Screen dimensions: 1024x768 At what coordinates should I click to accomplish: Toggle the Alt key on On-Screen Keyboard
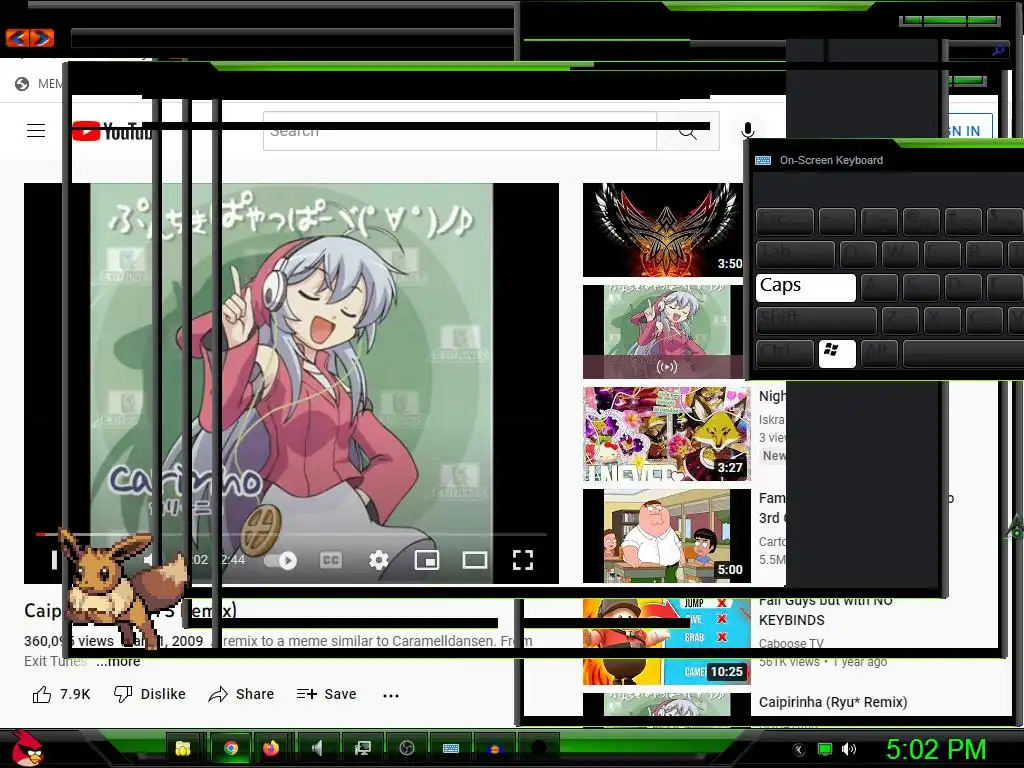pos(878,353)
